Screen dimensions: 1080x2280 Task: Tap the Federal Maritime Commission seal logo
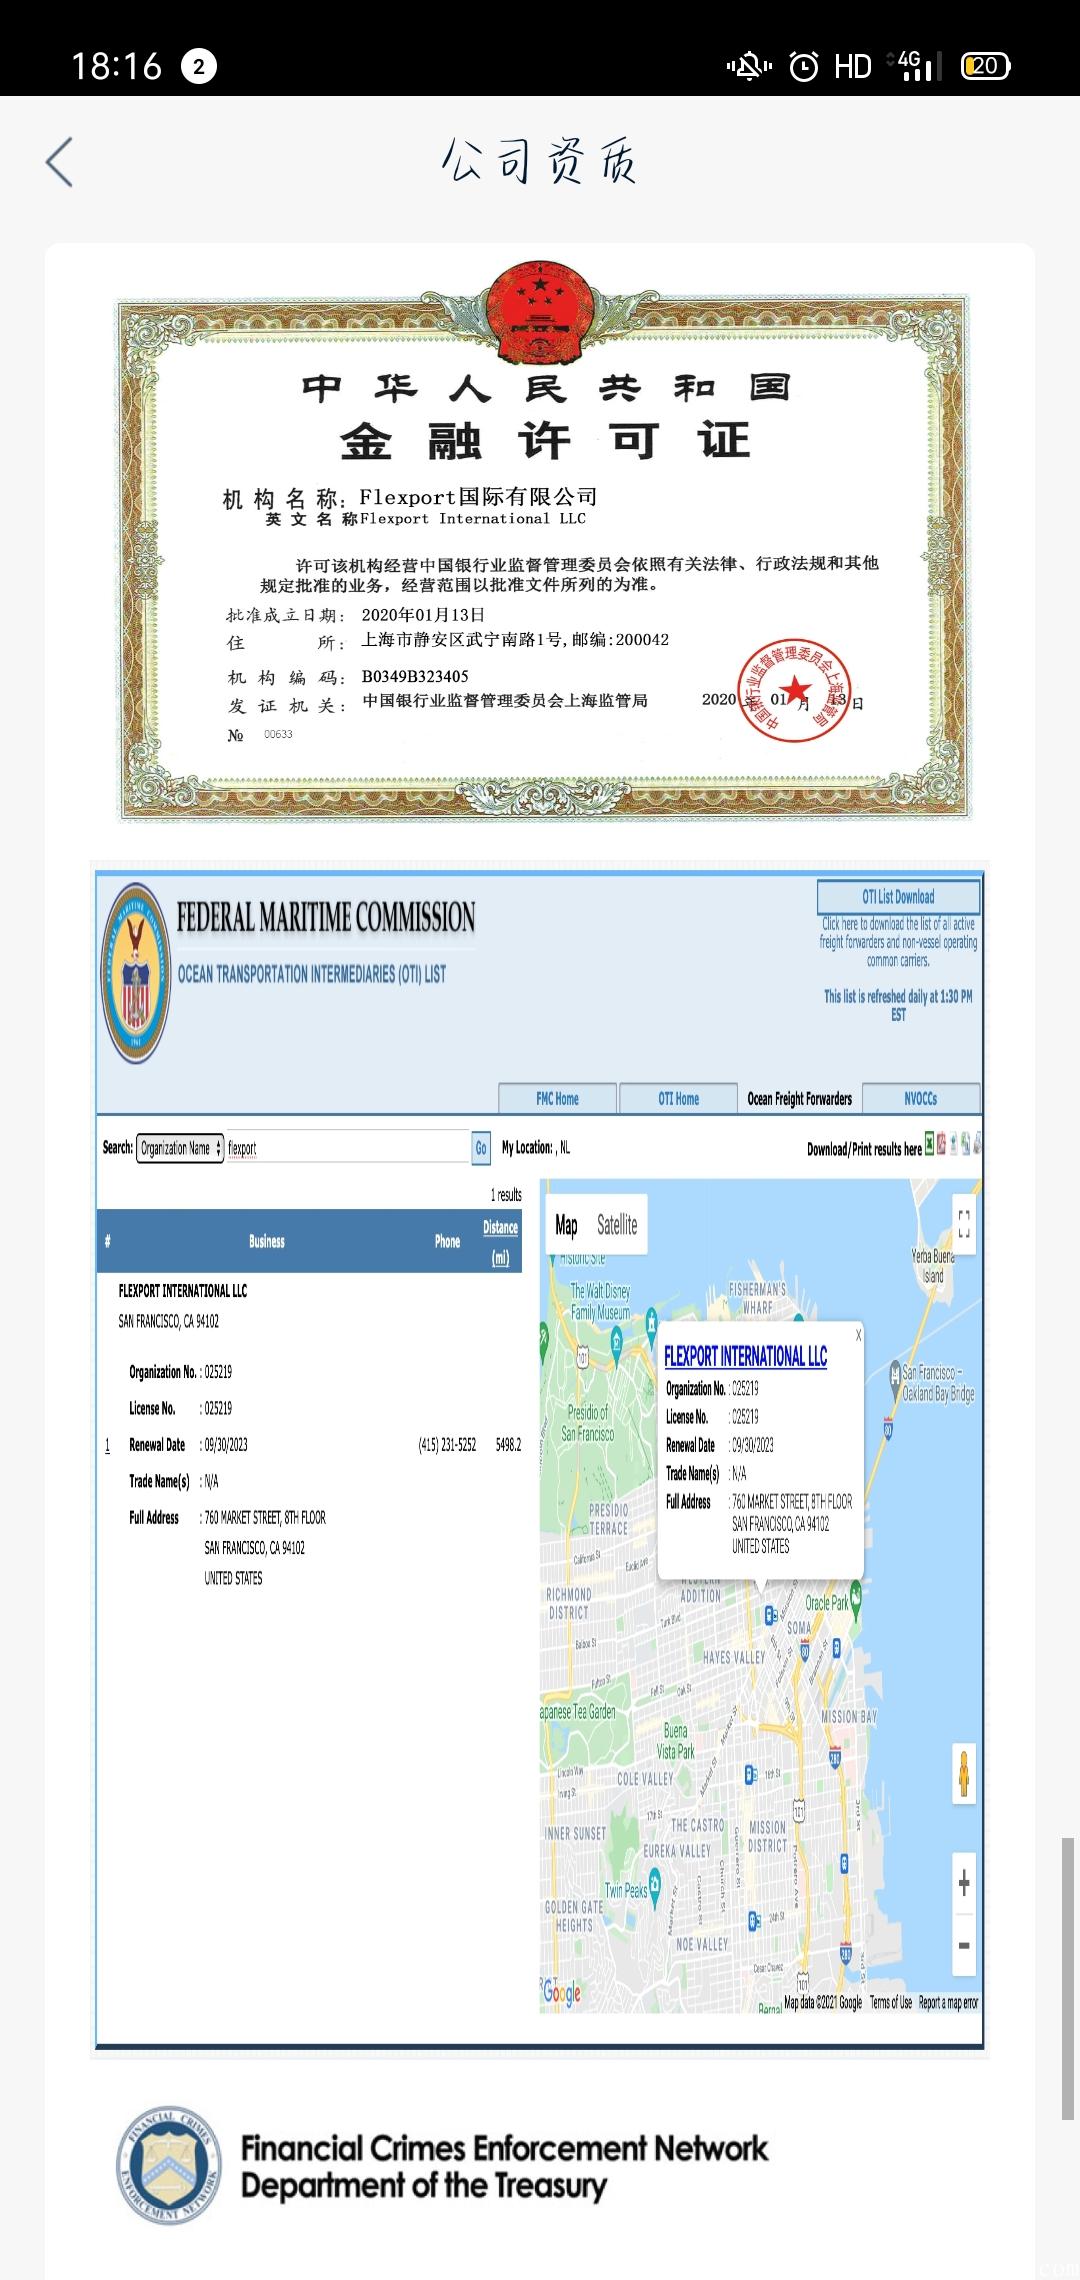tap(135, 972)
